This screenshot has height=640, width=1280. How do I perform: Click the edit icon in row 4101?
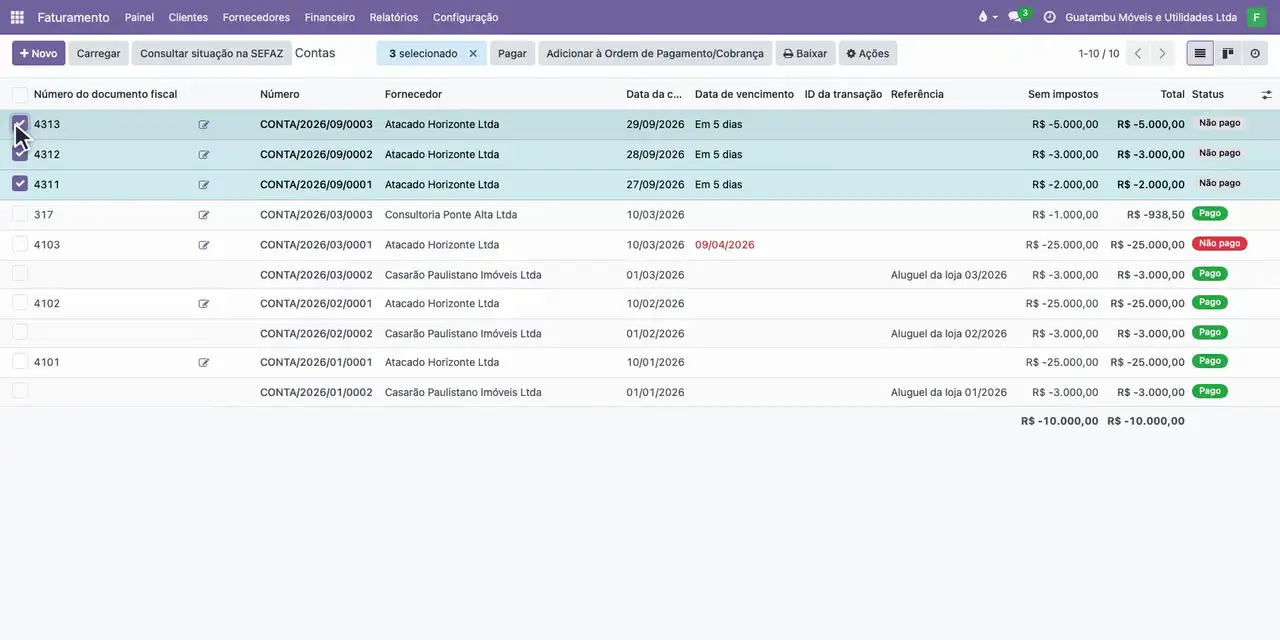point(204,363)
